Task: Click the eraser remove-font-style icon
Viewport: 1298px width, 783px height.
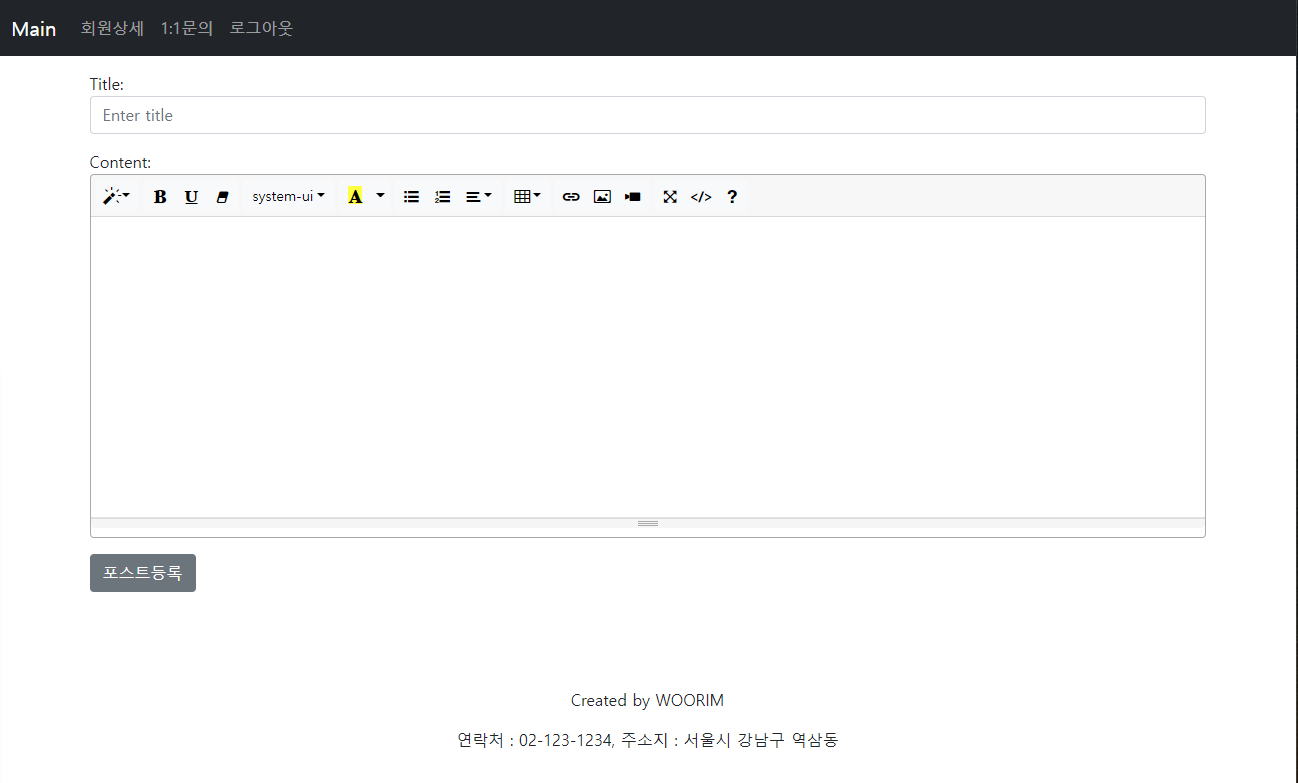Action: 222,196
